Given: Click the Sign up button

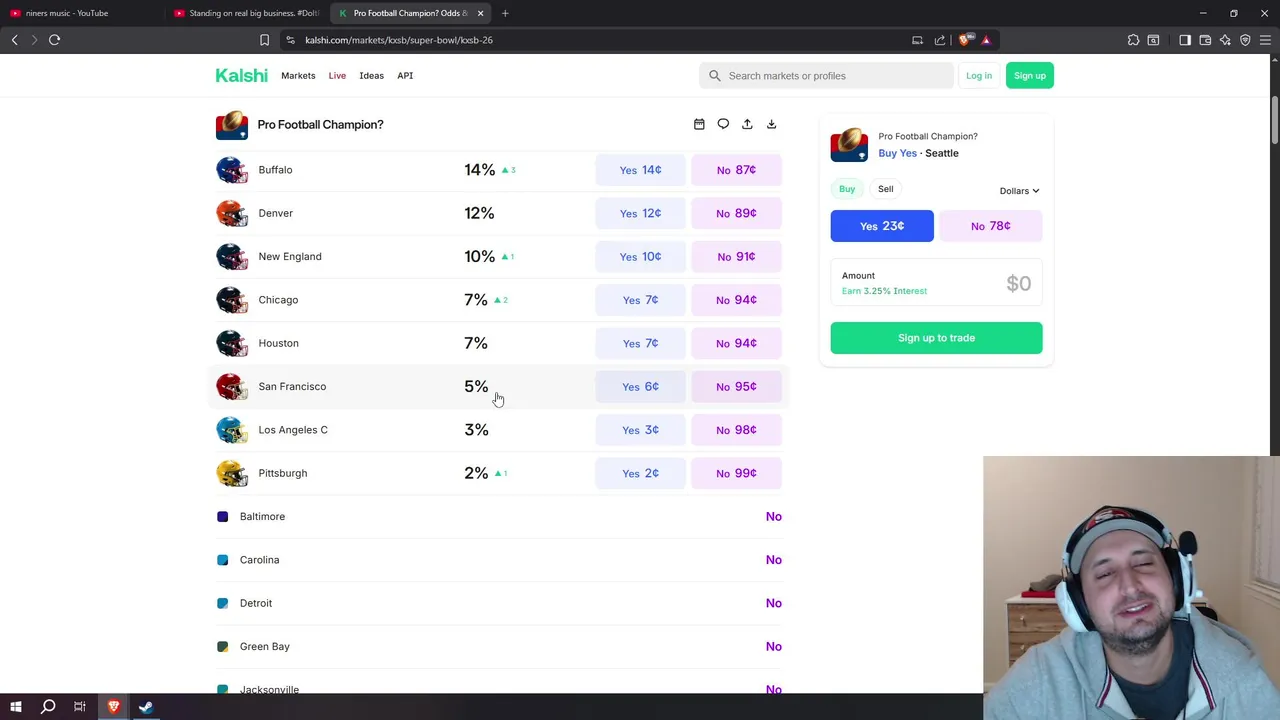Looking at the screenshot, I should point(1029,76).
